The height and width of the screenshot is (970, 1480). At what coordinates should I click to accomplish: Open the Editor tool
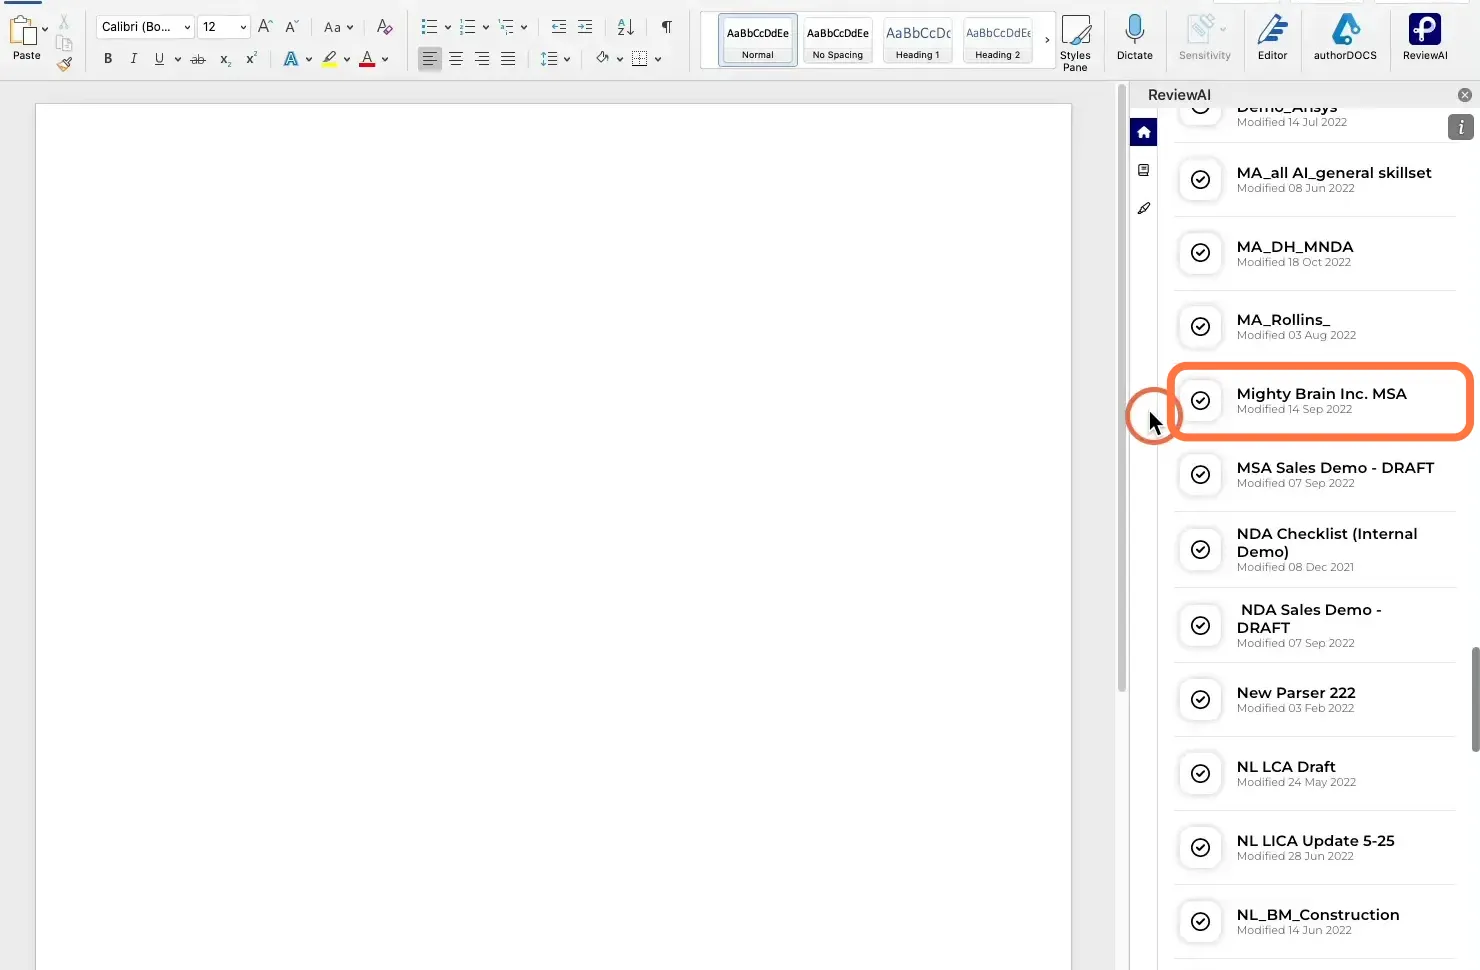[1272, 38]
